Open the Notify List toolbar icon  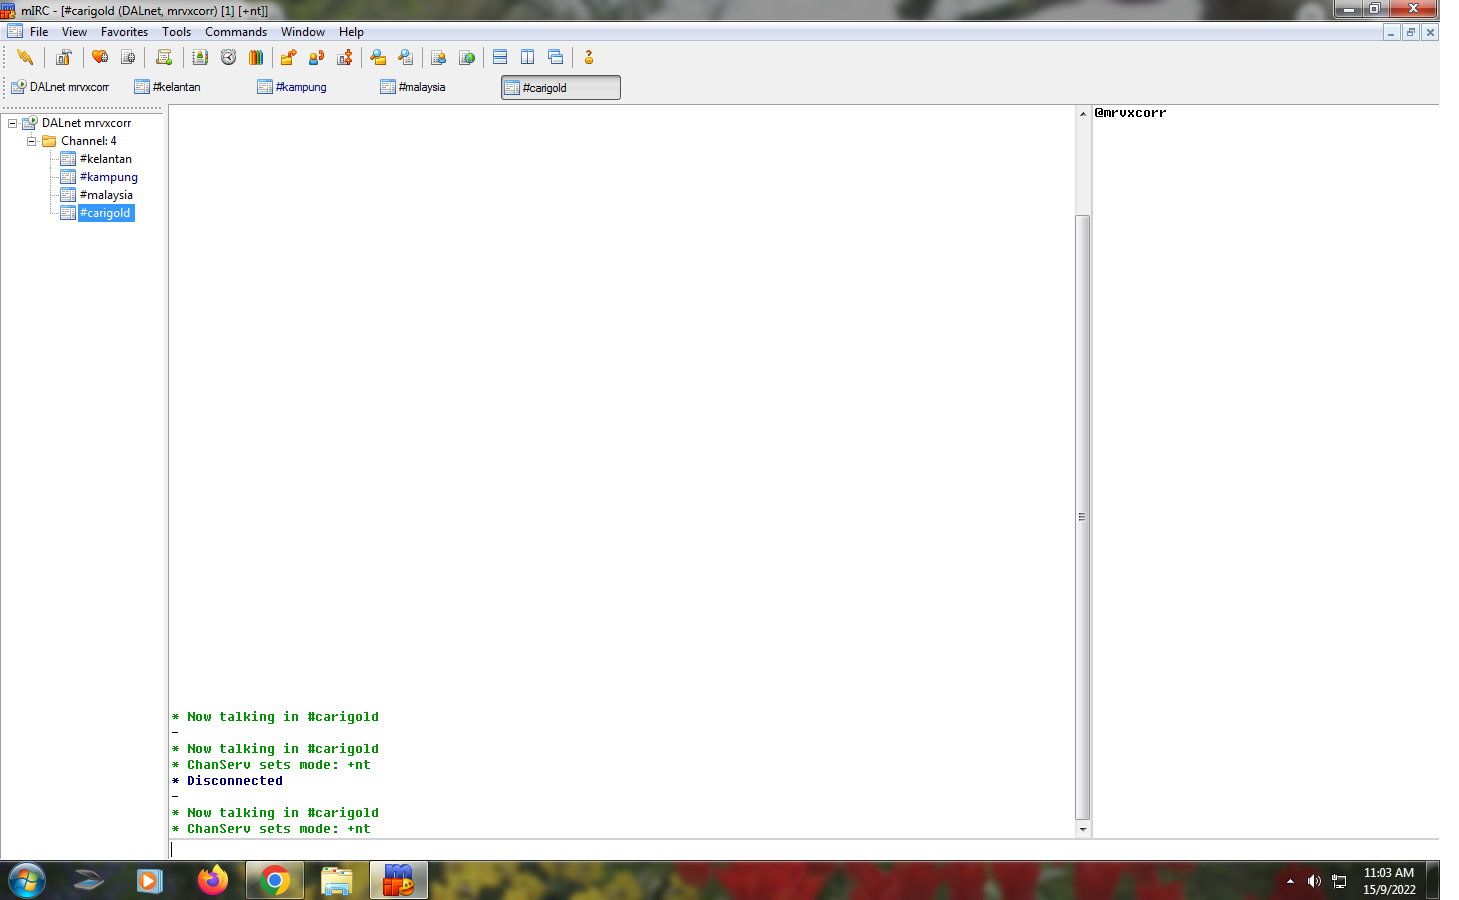438,57
